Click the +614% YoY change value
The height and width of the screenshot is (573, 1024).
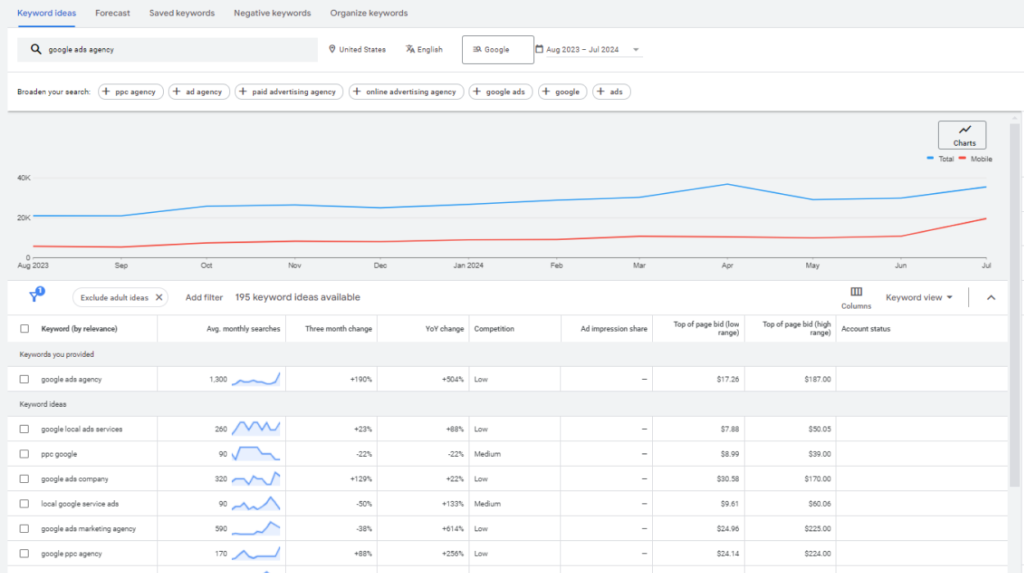[452, 529]
